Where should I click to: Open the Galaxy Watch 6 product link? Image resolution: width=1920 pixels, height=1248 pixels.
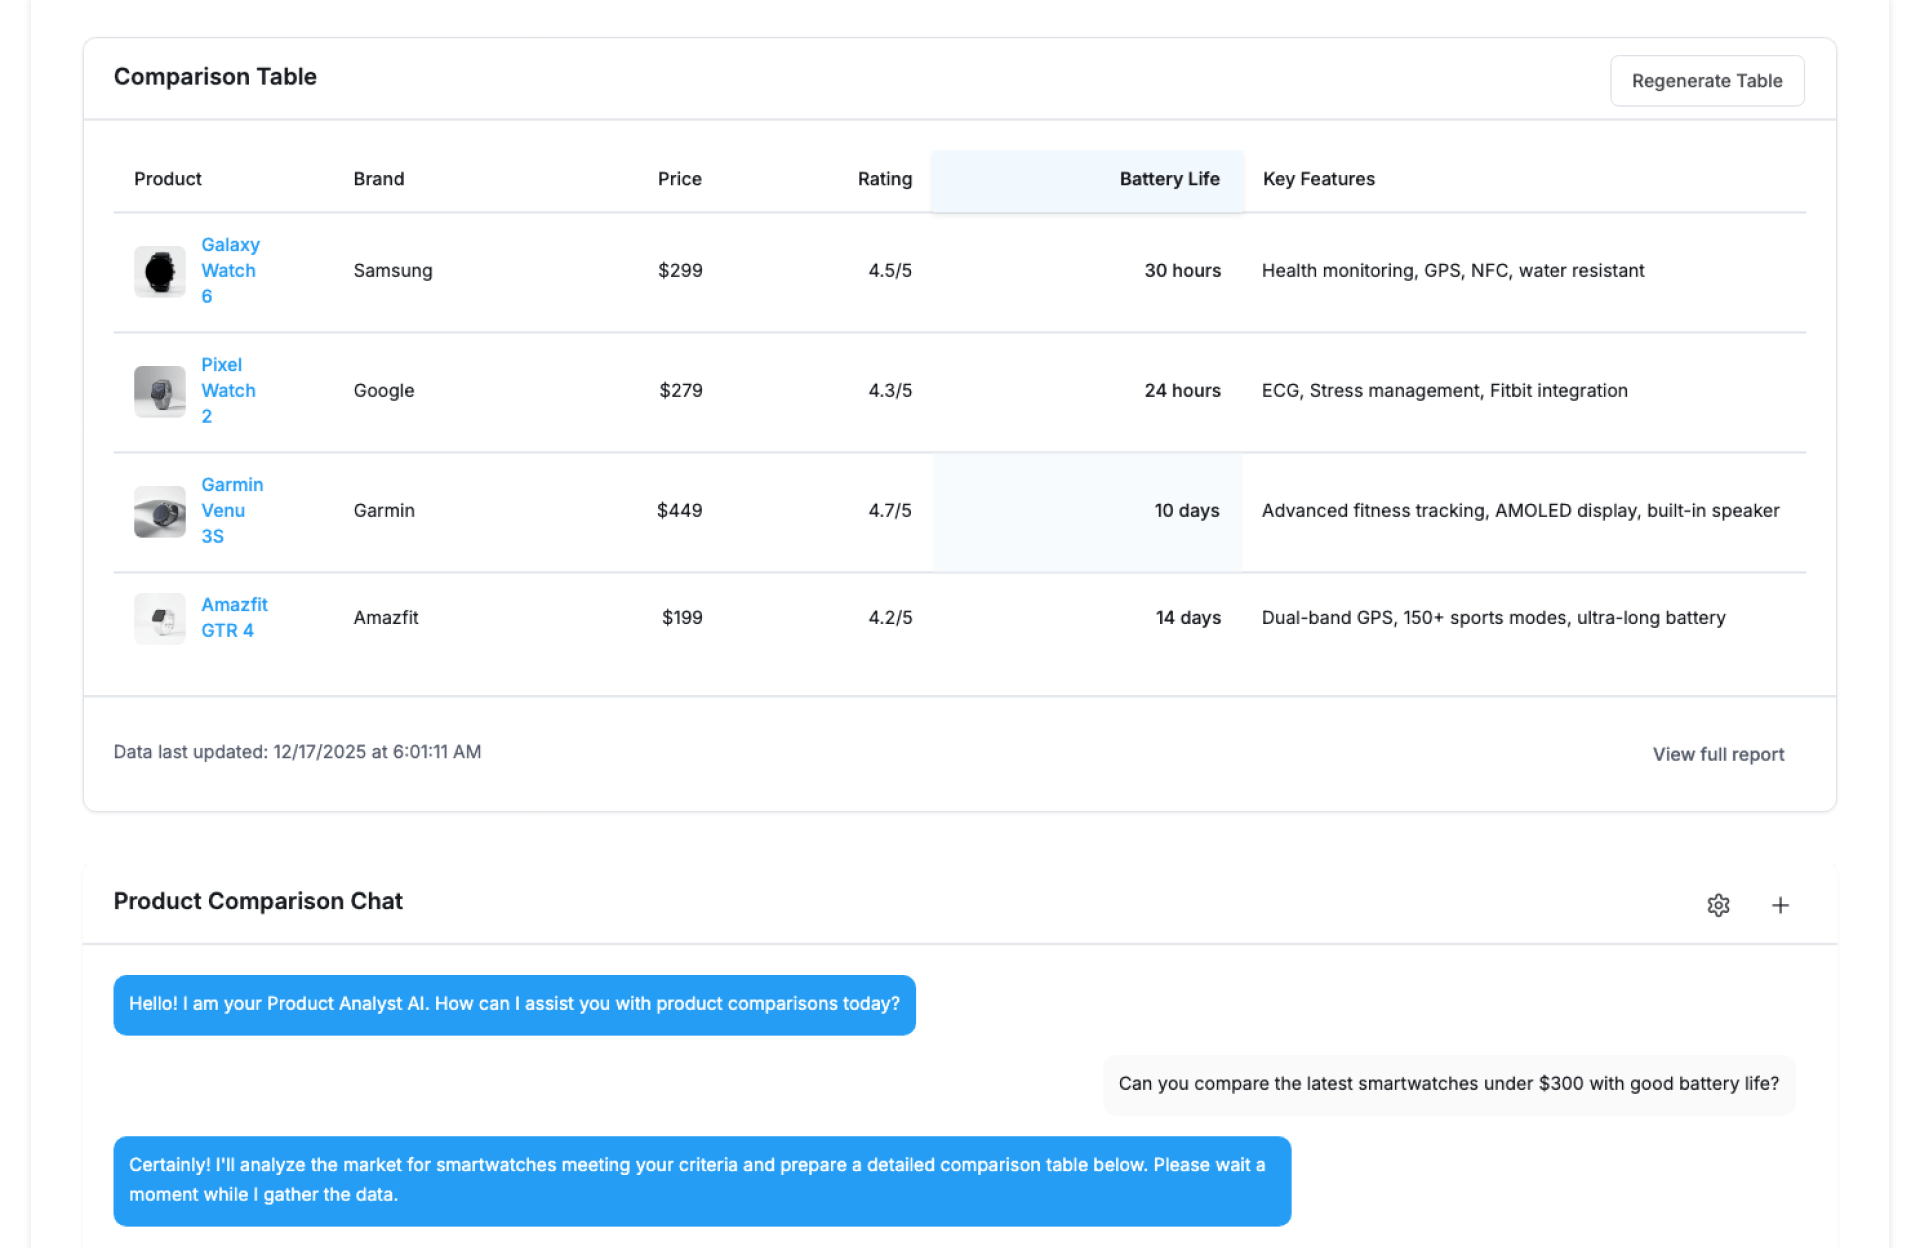[229, 270]
